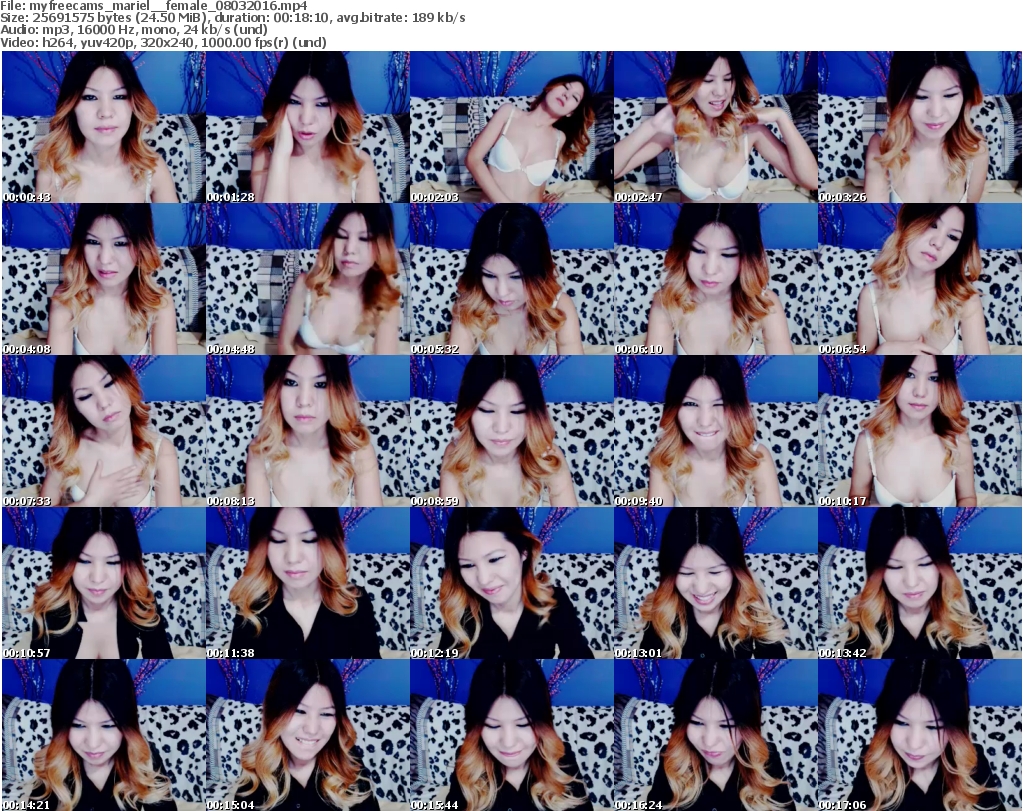Screen dimensions: 1024x811
Task: Click the thumbnail timestamped 00:00:43
Action: pos(103,127)
